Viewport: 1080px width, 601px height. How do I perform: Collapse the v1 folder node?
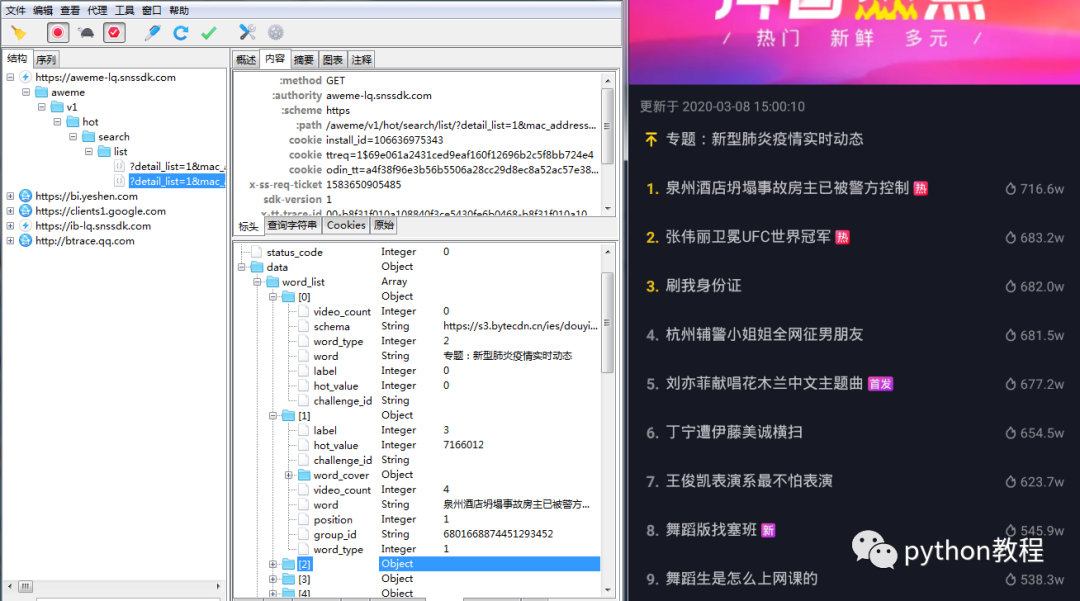tap(41, 107)
